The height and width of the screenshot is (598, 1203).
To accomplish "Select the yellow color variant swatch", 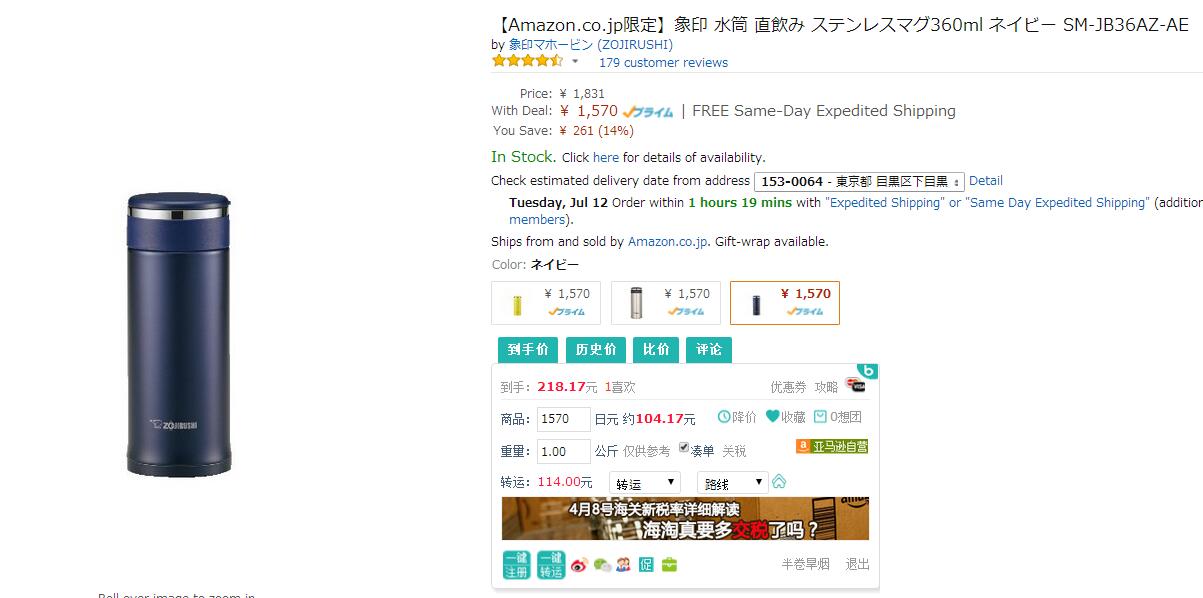I will (546, 303).
